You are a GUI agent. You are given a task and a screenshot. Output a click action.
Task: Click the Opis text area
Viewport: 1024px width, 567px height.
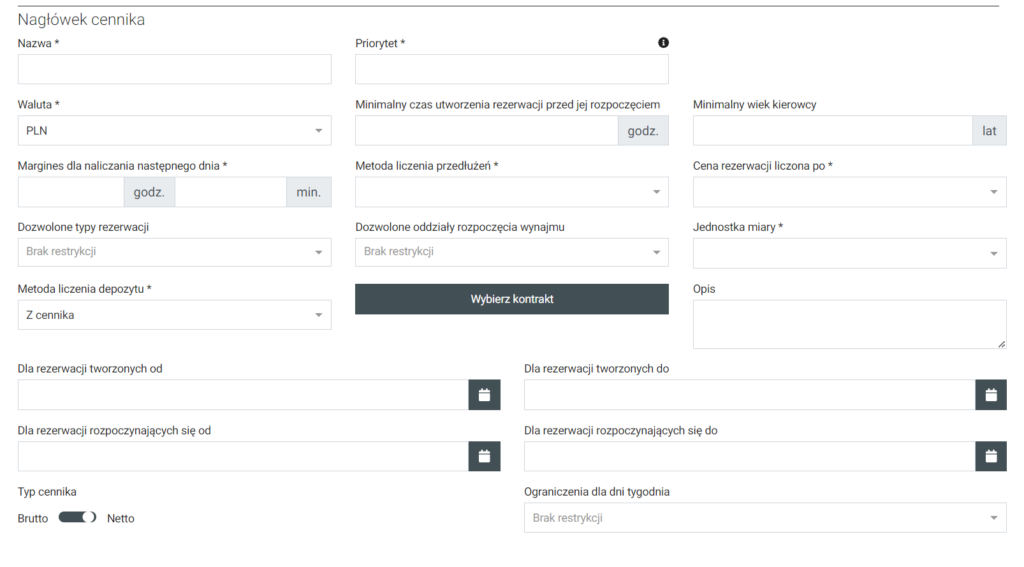[x=849, y=324]
